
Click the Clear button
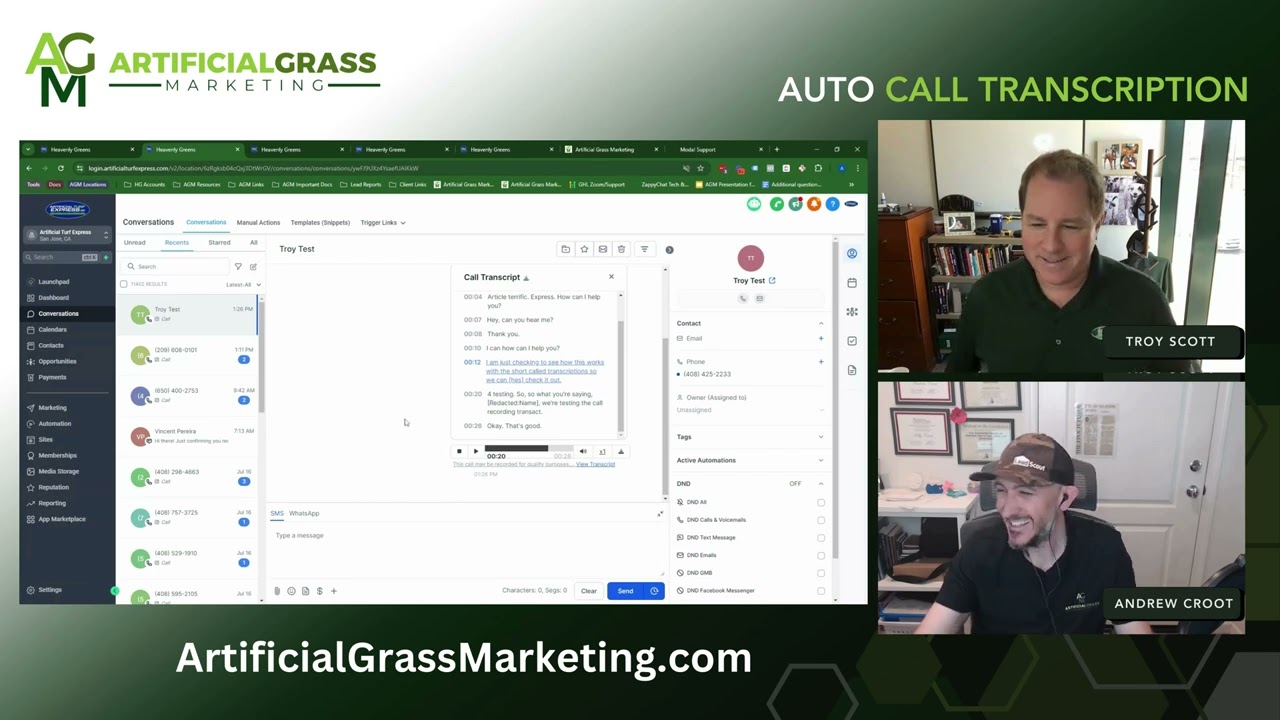click(589, 591)
